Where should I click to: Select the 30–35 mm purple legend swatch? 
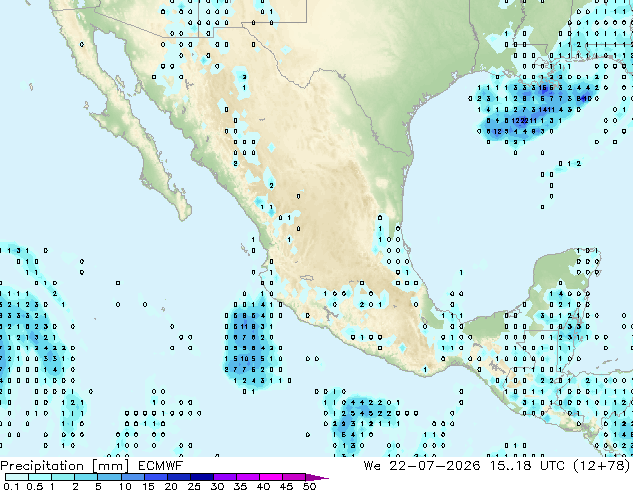224,477
